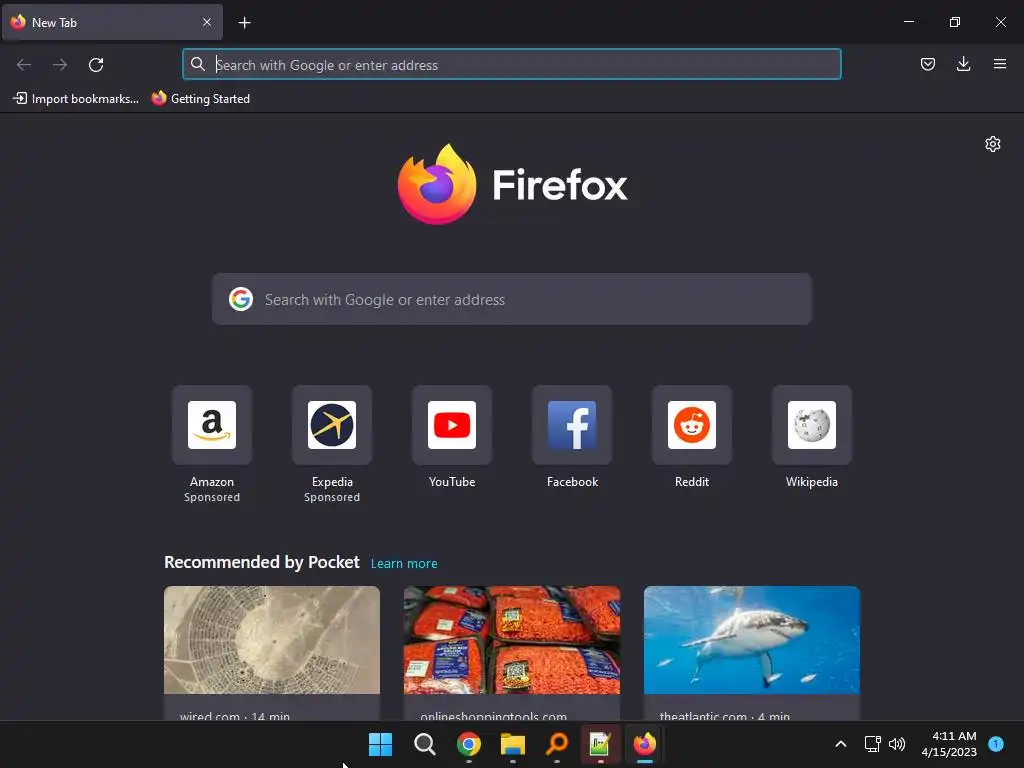The height and width of the screenshot is (768, 1024).
Task: Open Getting Started bookmark
Action: pos(200,99)
